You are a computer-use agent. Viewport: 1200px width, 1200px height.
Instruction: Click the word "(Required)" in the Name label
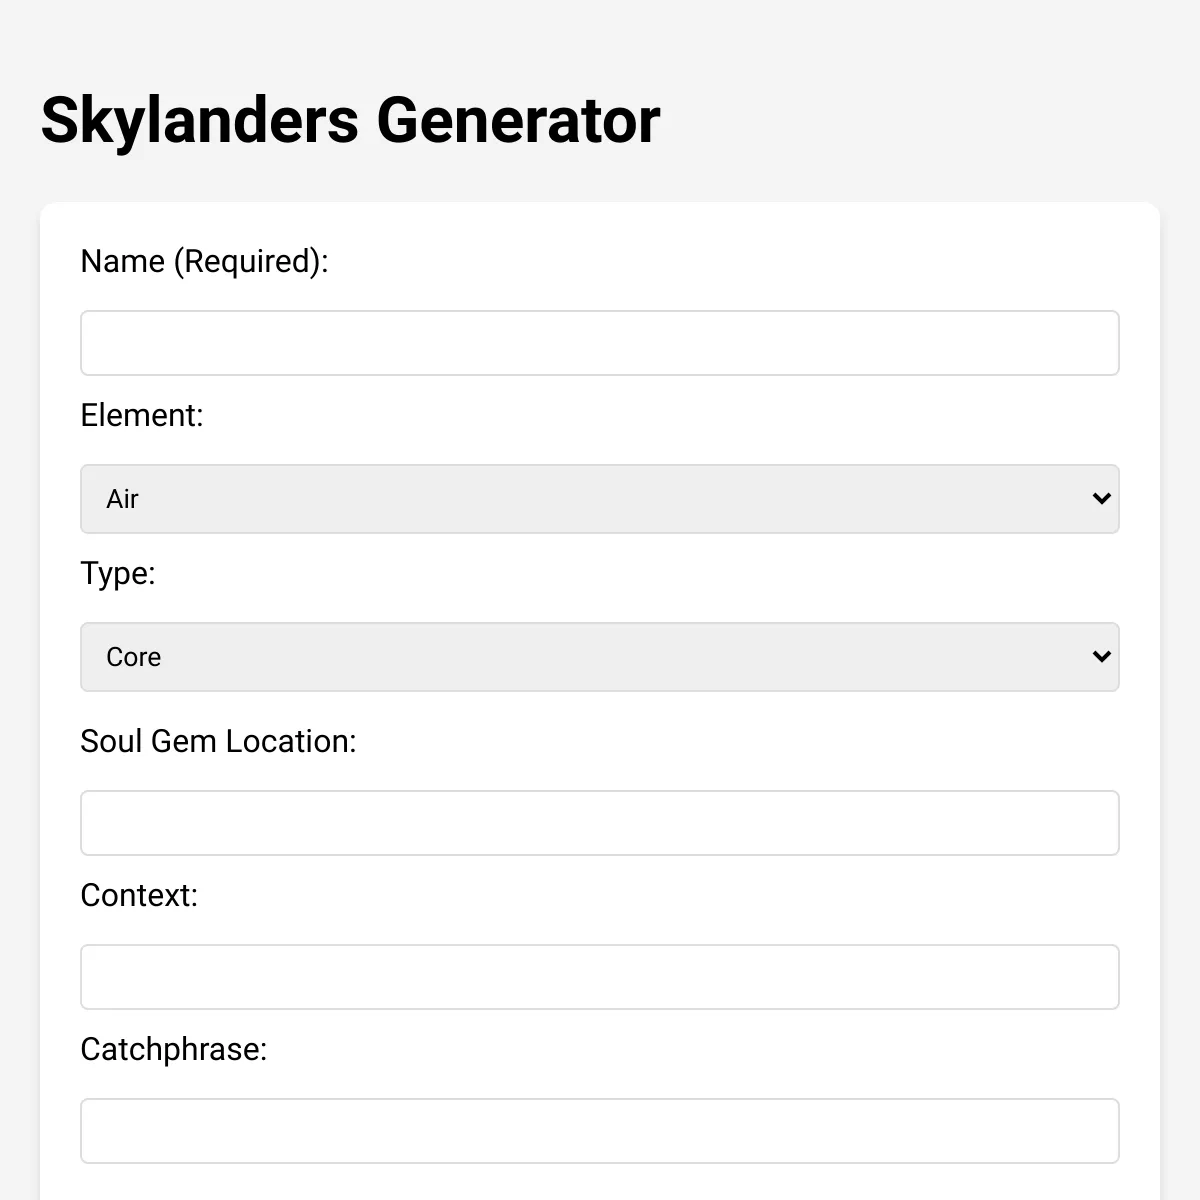250,261
